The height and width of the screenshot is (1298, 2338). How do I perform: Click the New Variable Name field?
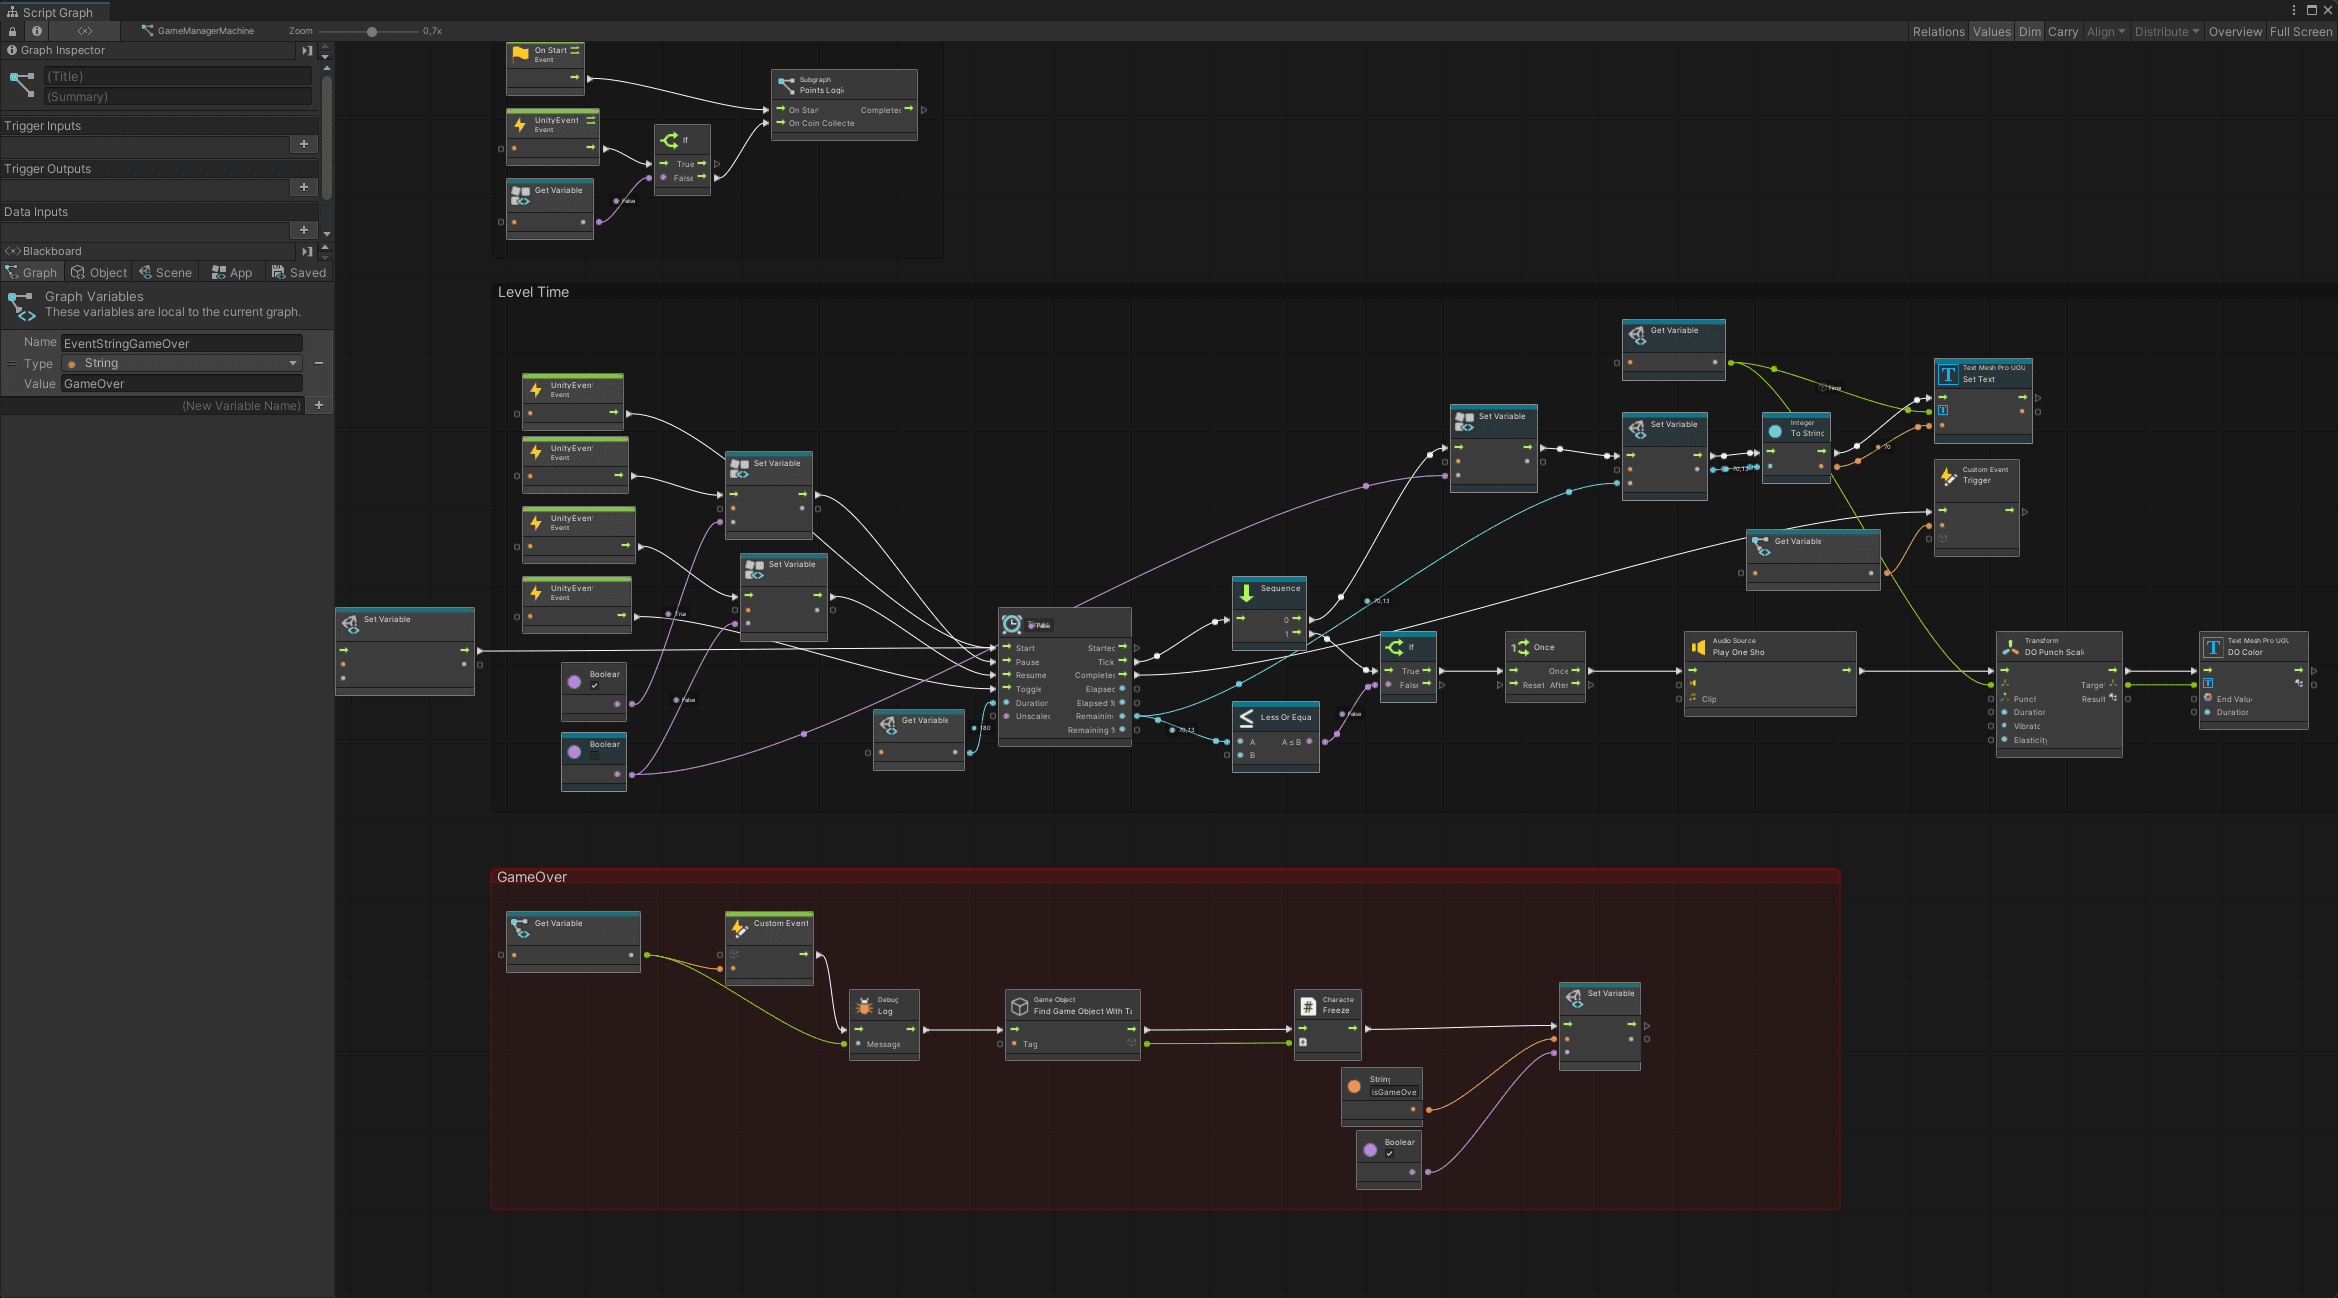tap(154, 406)
